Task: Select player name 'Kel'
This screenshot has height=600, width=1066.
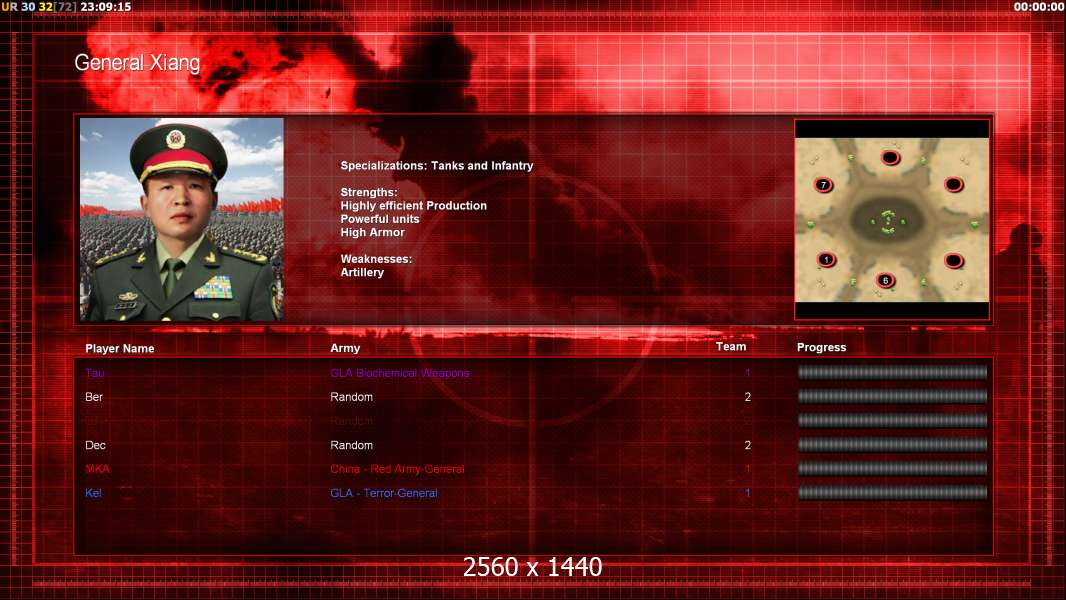Action: click(x=93, y=493)
